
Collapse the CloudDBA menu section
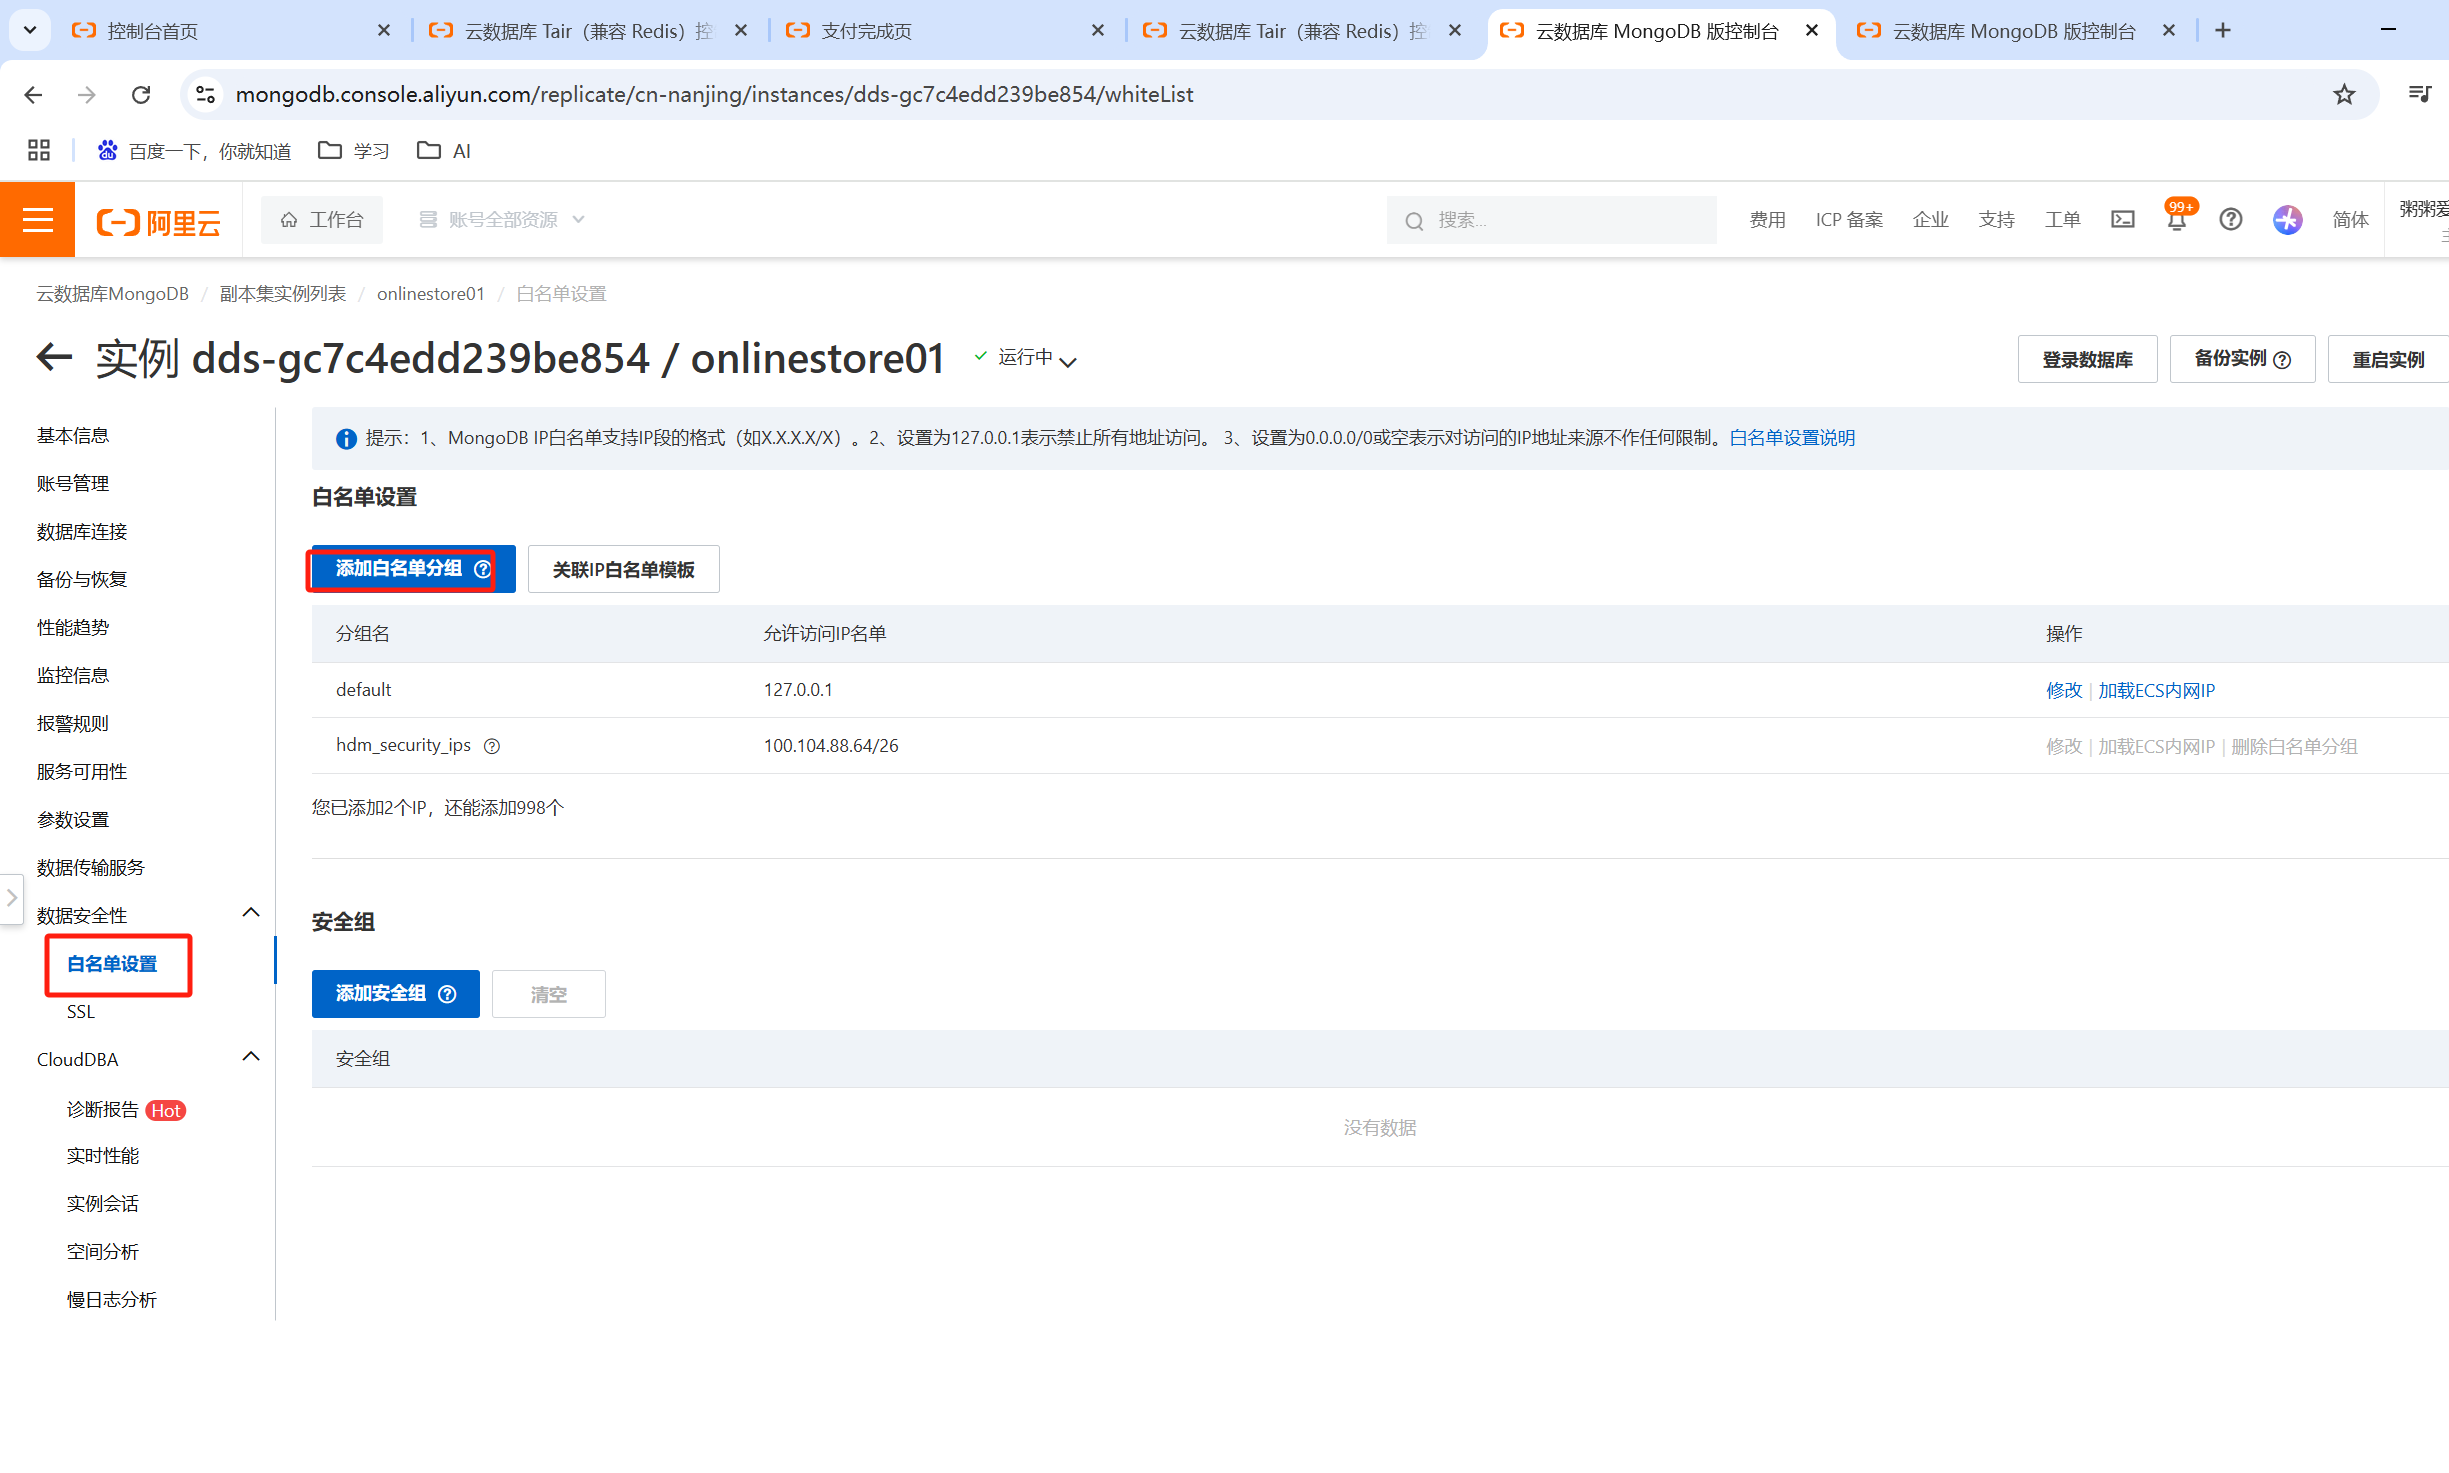point(251,1057)
